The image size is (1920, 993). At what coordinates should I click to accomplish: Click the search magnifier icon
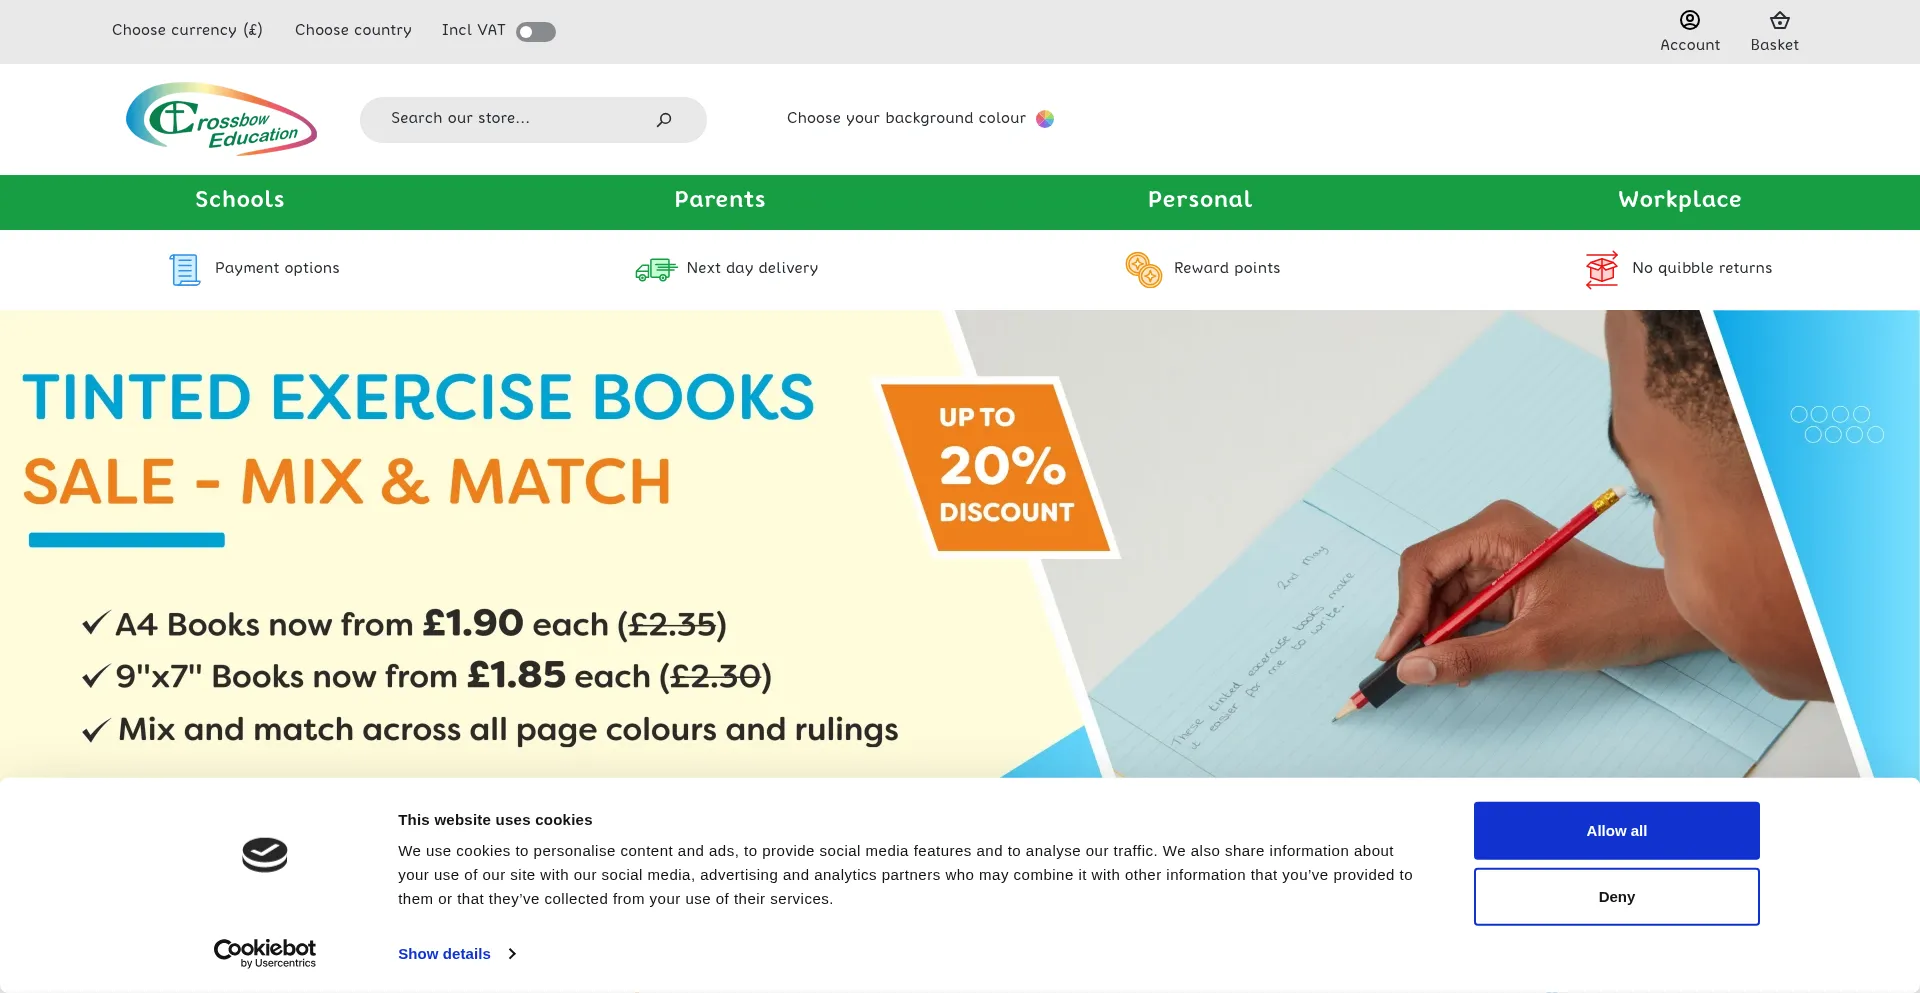click(x=664, y=120)
